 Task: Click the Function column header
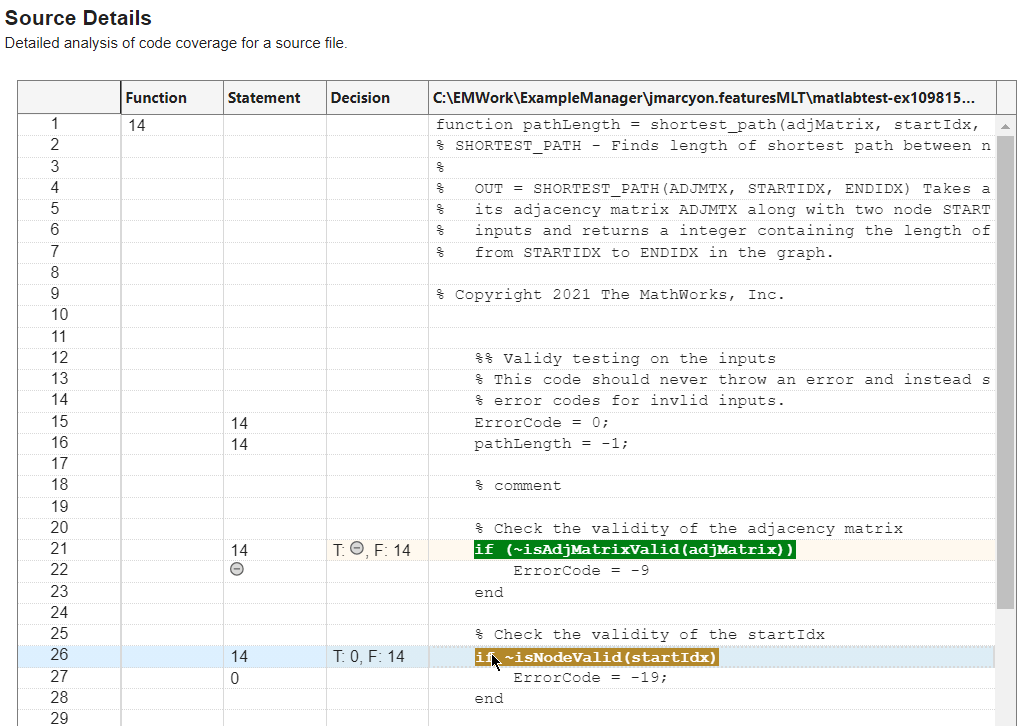[156, 98]
